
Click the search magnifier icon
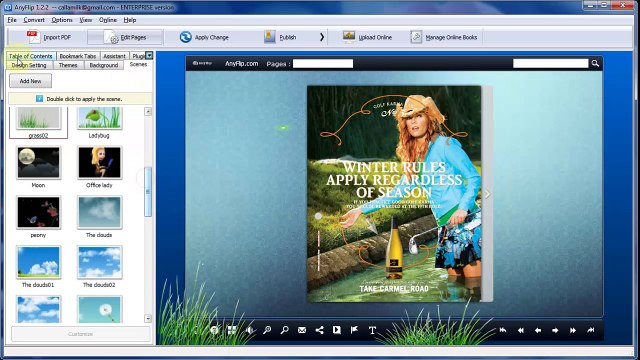[x=595, y=63]
